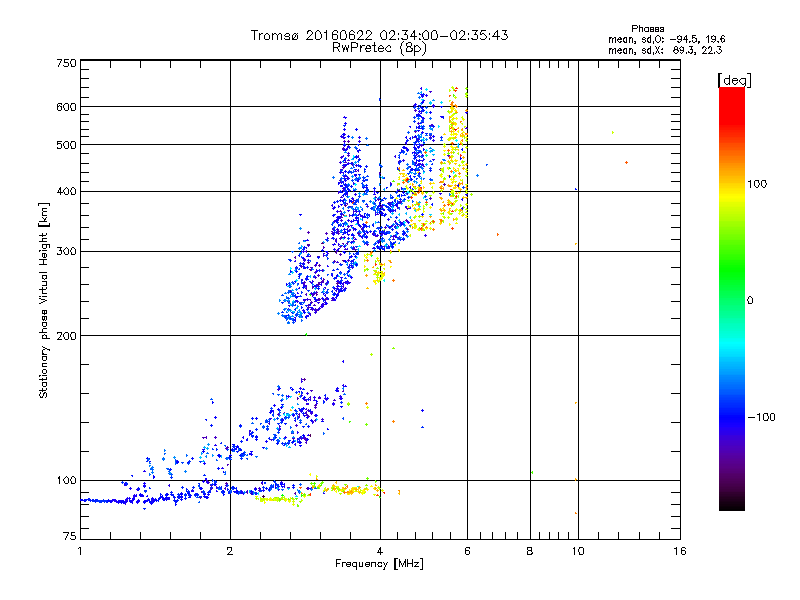Click the y-axis tick label "400"

click(66, 191)
